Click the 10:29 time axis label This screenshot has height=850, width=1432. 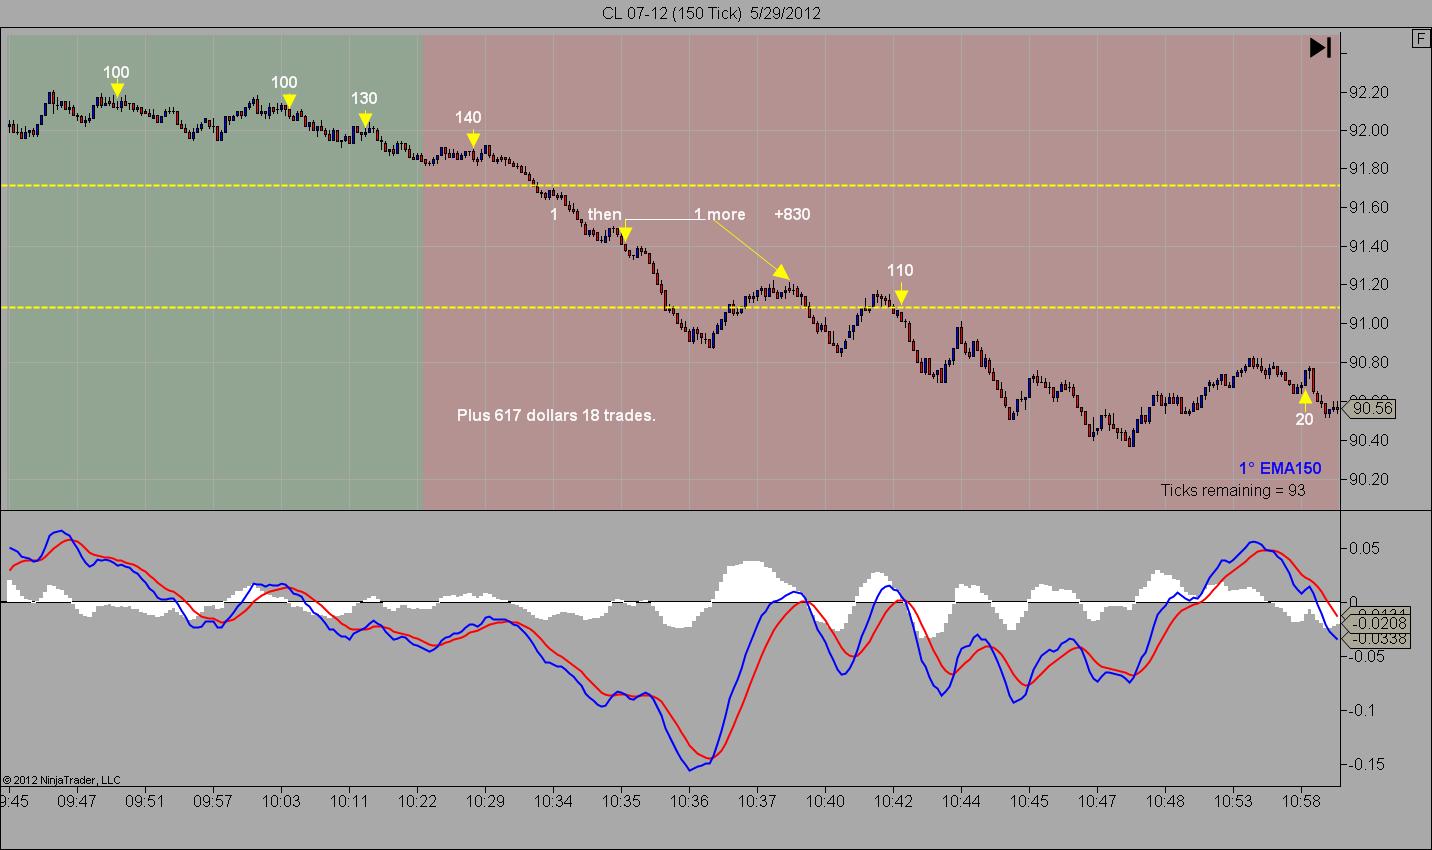pyautogui.click(x=485, y=801)
